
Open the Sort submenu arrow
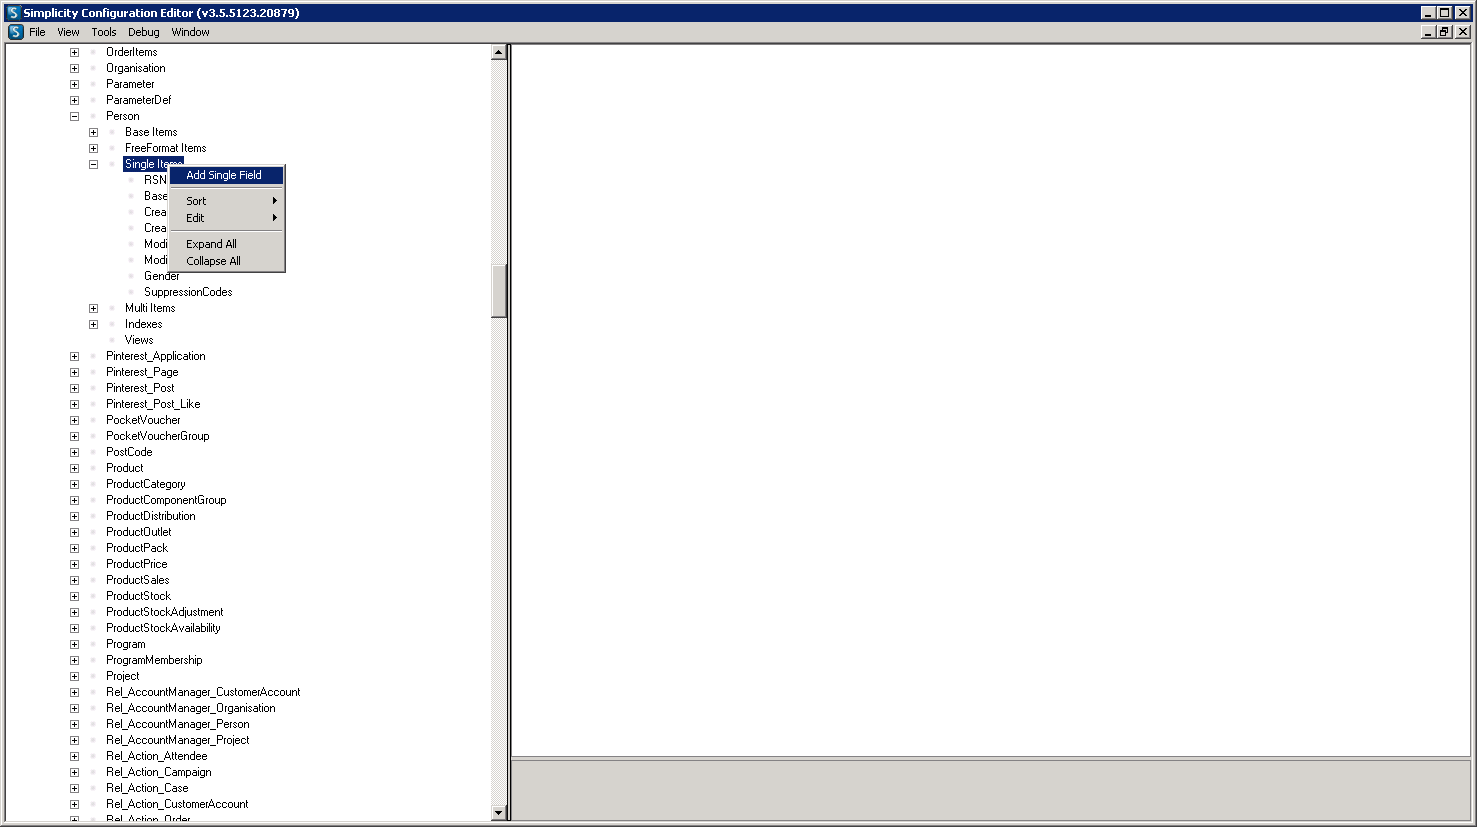click(275, 201)
